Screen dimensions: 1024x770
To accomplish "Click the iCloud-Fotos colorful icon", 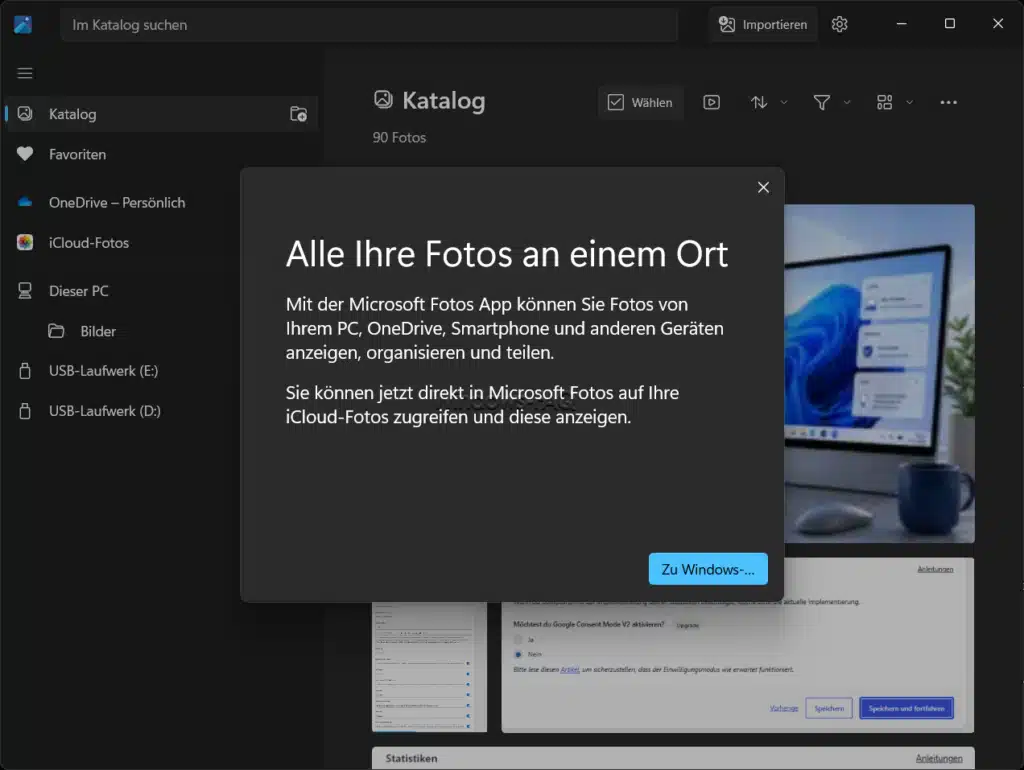I will point(25,242).
